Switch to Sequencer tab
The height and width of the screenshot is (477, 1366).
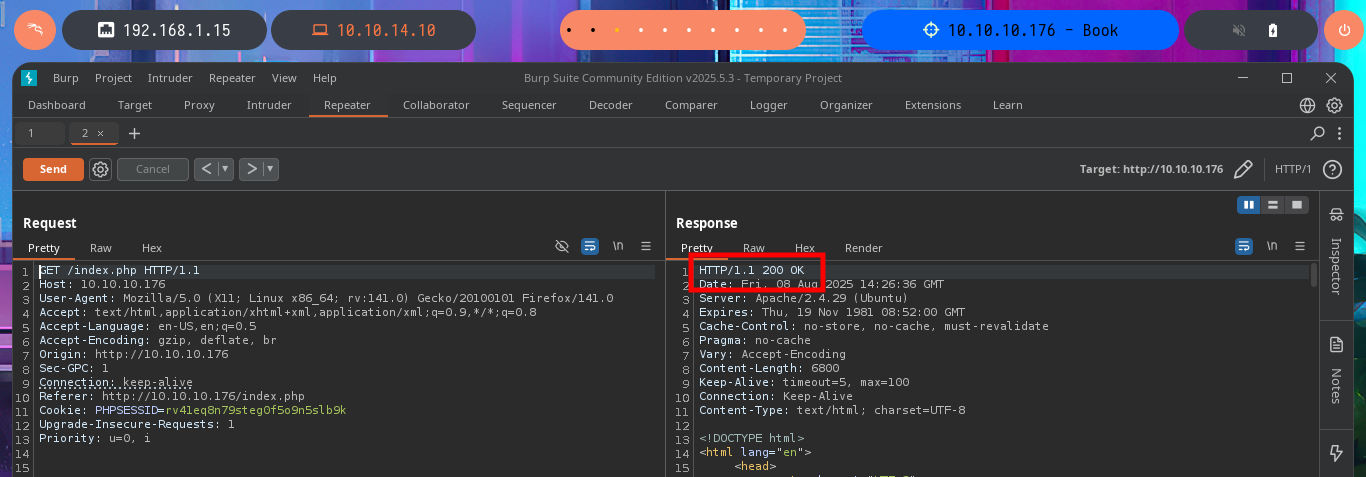pyautogui.click(x=529, y=105)
